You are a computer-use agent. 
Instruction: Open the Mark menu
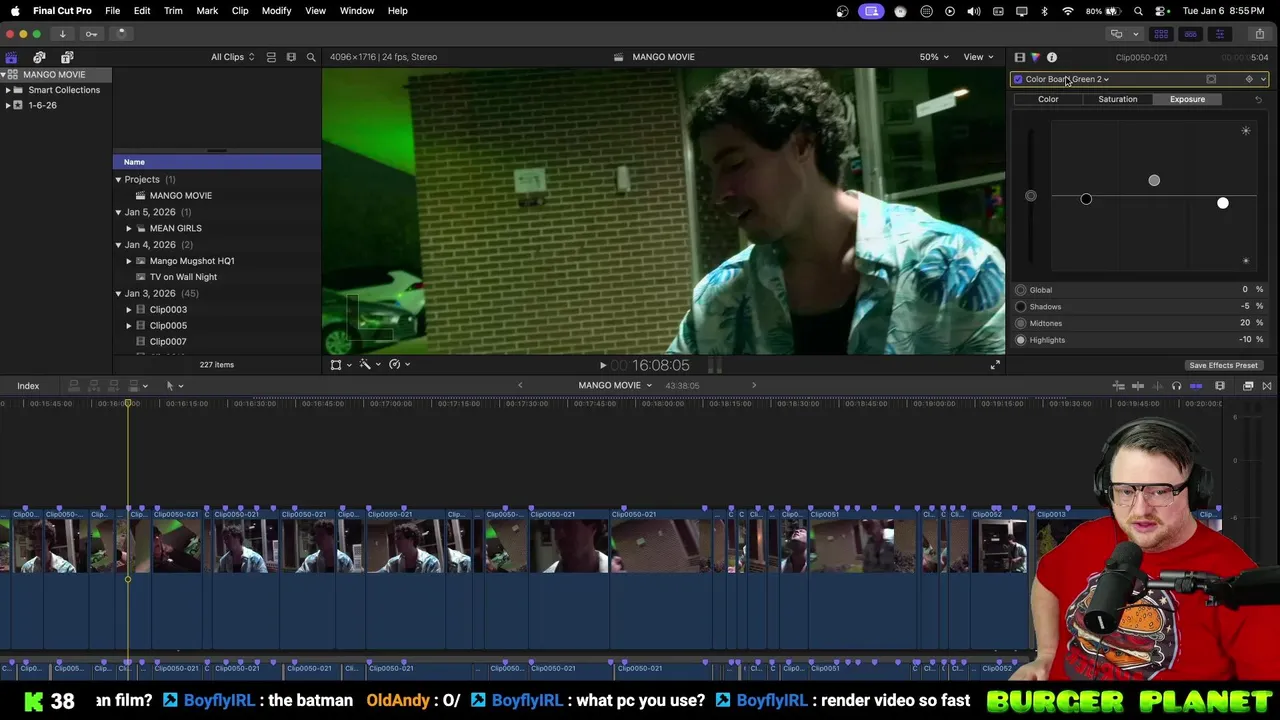pyautogui.click(x=207, y=11)
